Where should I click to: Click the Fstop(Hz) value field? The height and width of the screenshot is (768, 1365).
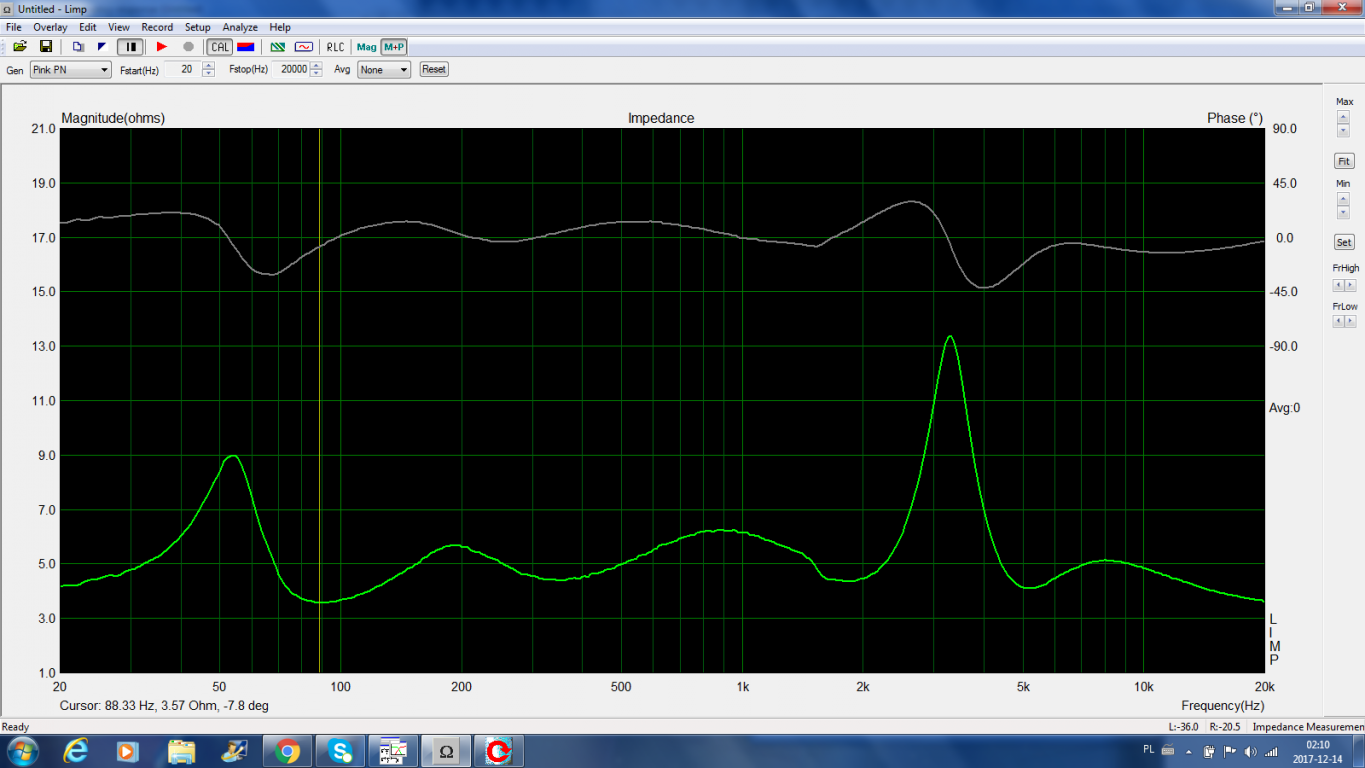291,70
